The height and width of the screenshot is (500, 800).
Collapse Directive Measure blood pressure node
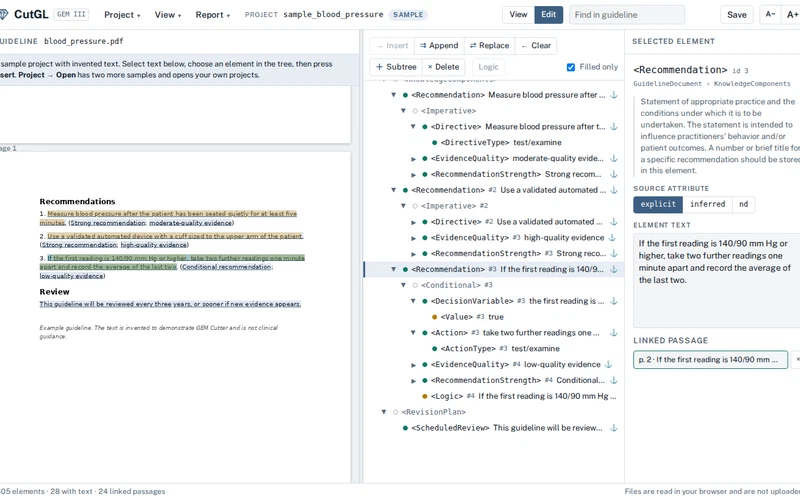tap(413, 127)
